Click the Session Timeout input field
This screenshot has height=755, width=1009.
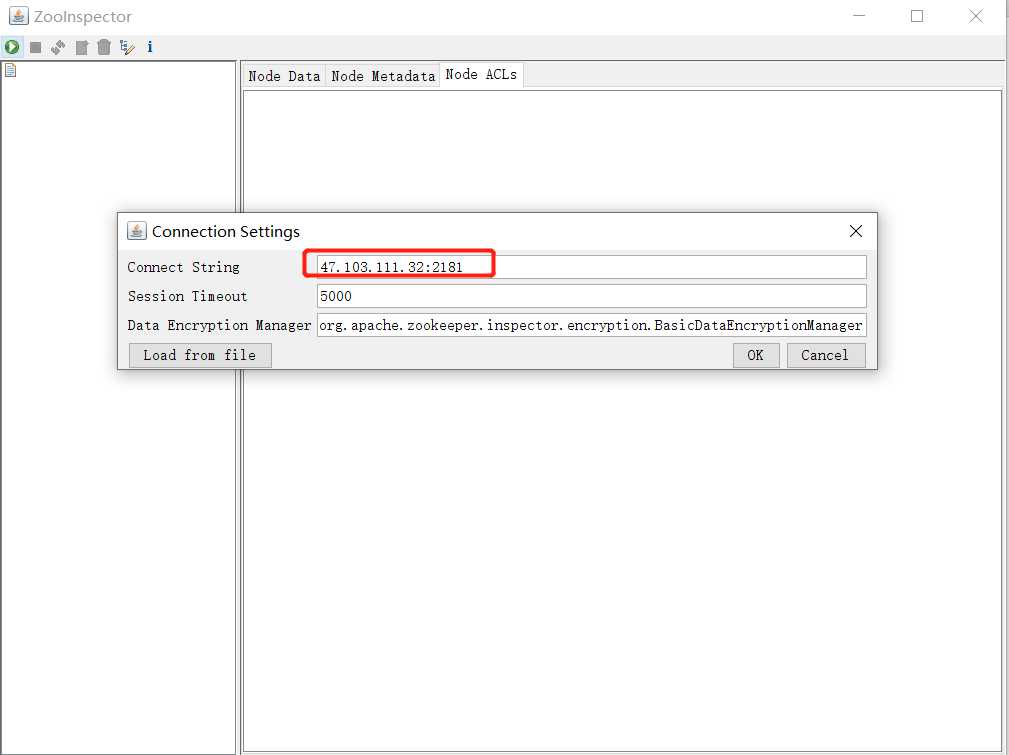click(591, 296)
